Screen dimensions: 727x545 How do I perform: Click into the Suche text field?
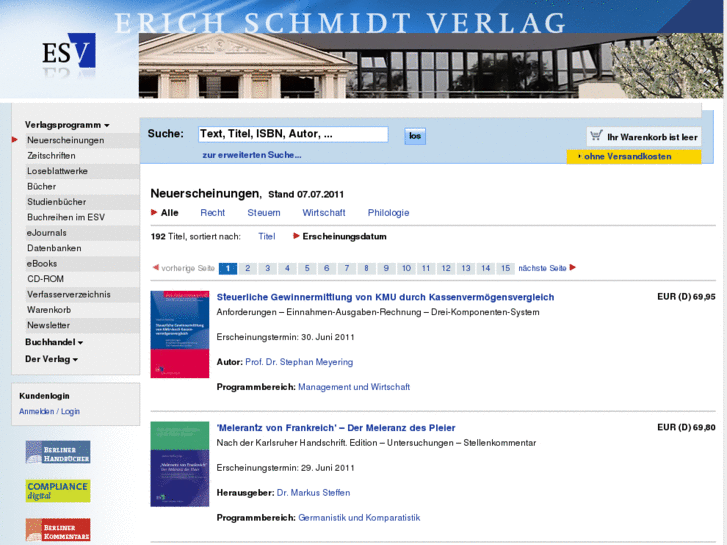coord(293,134)
